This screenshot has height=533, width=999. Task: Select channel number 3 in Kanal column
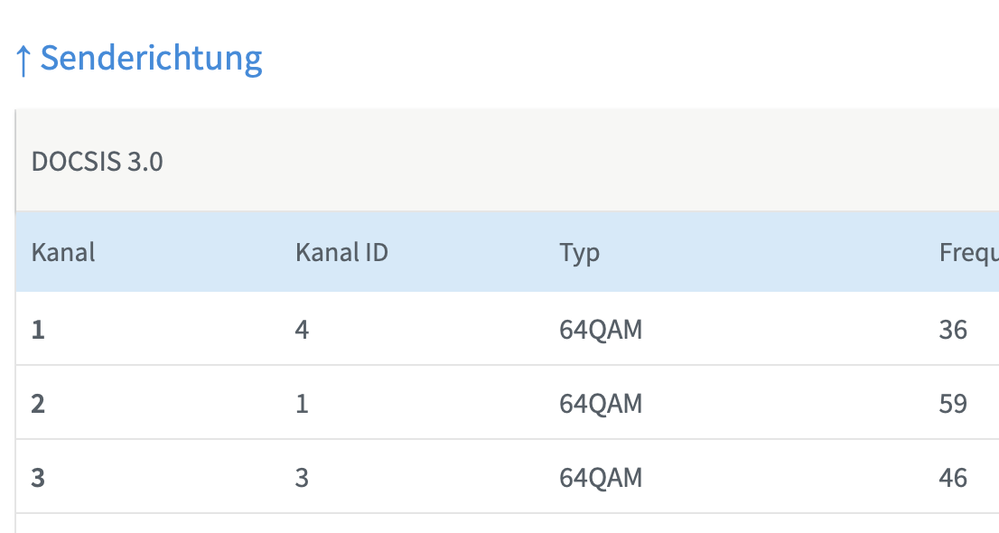click(38, 477)
